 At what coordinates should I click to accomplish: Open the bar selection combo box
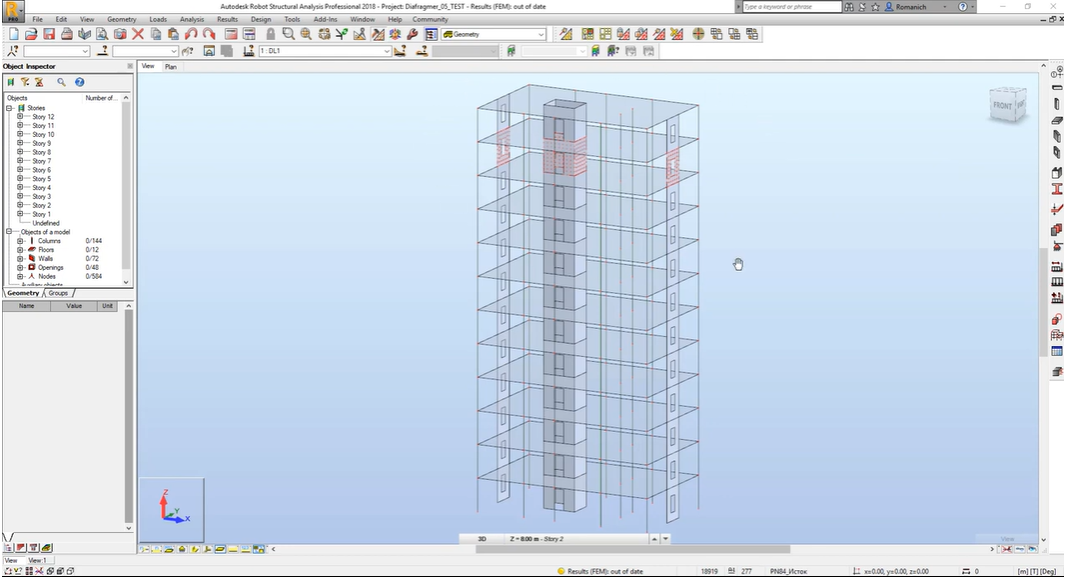(x=174, y=51)
